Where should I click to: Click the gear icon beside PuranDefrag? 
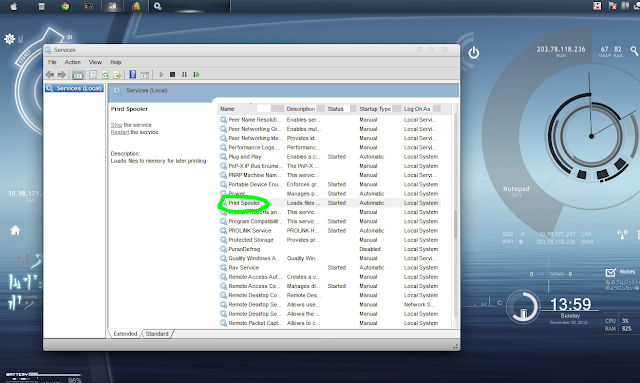[x=223, y=249]
